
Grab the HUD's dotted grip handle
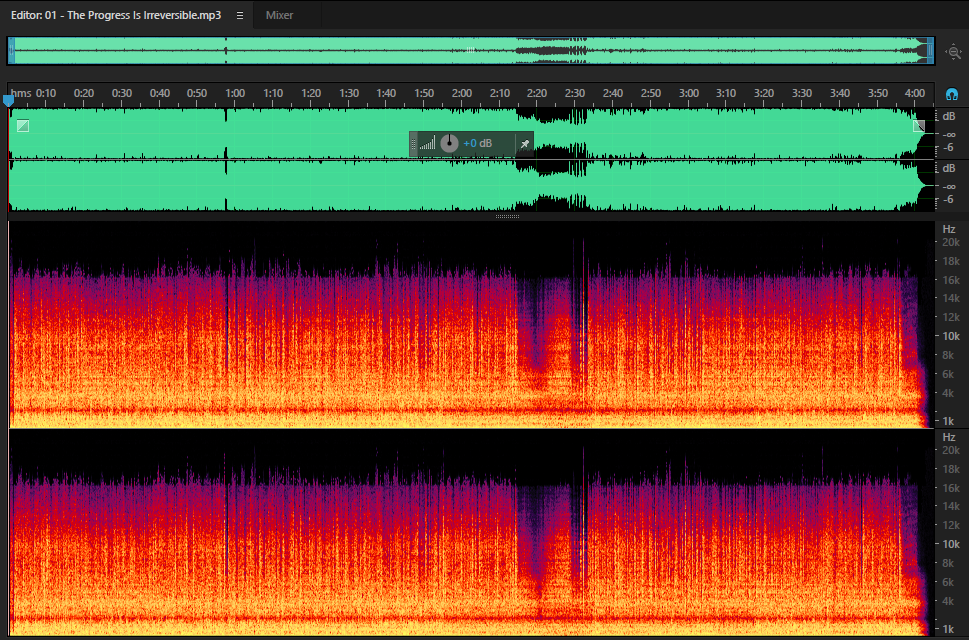tap(413, 144)
